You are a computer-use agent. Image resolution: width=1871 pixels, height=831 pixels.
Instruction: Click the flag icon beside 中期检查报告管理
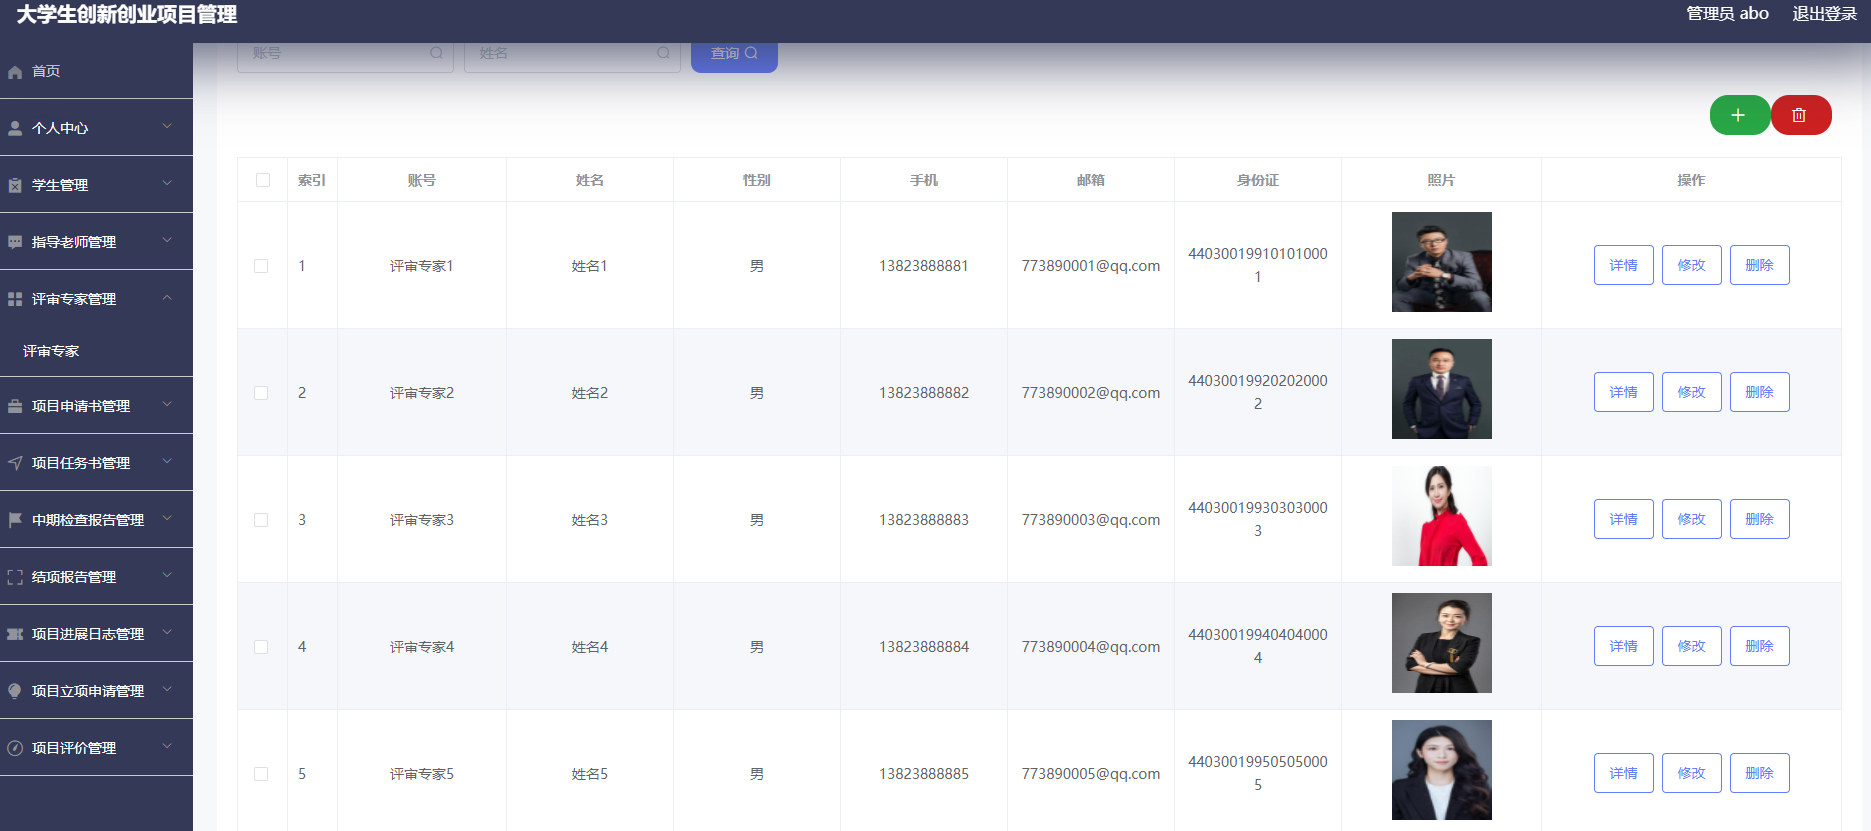15,520
